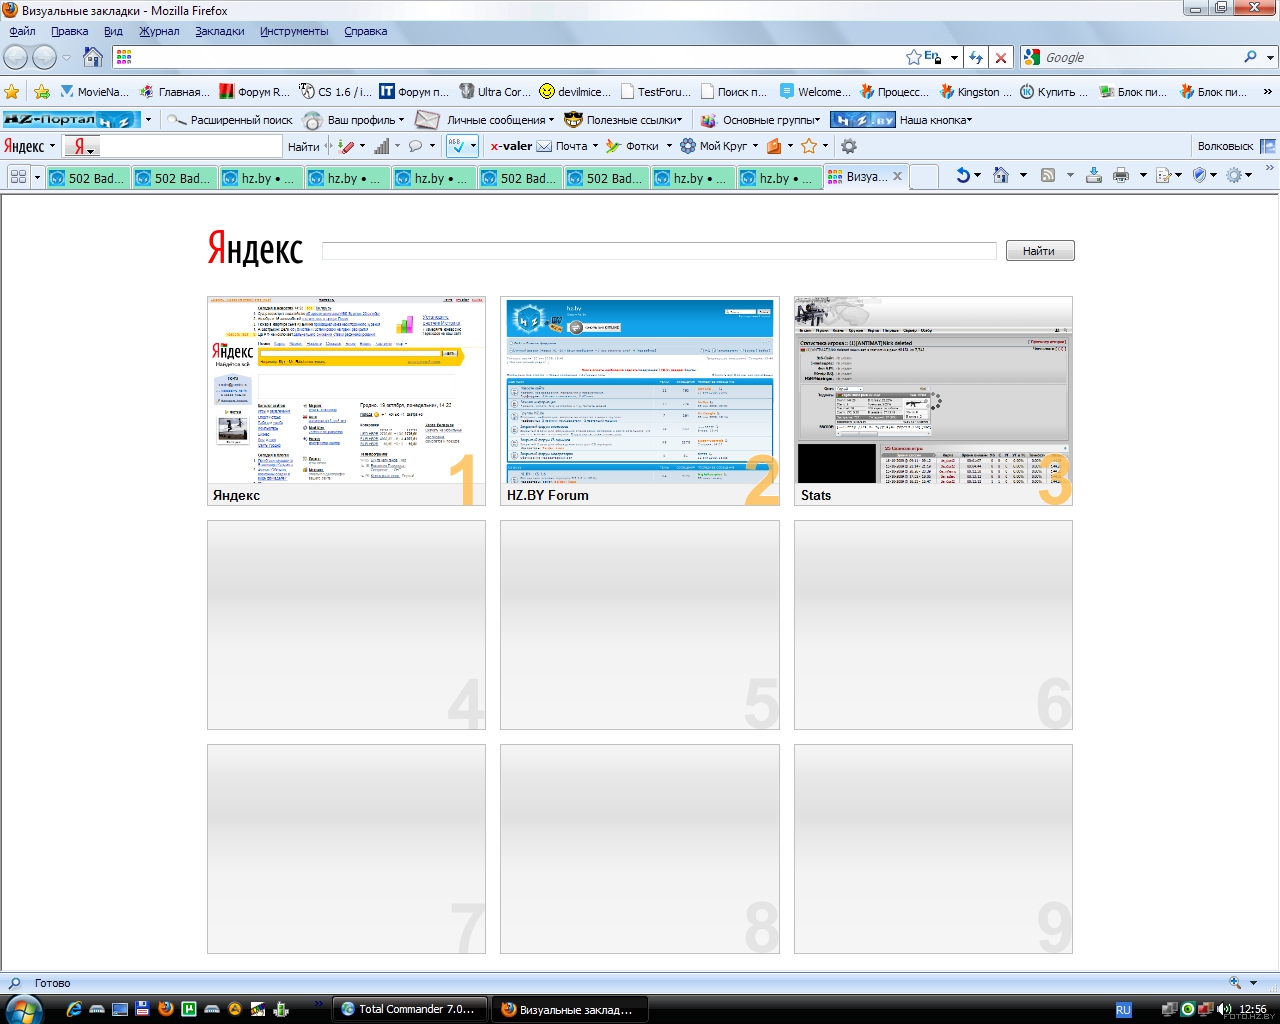The height and width of the screenshot is (1024, 1280).
Task: Open the home page icon beside the address bar
Action: pyautogui.click(x=93, y=57)
